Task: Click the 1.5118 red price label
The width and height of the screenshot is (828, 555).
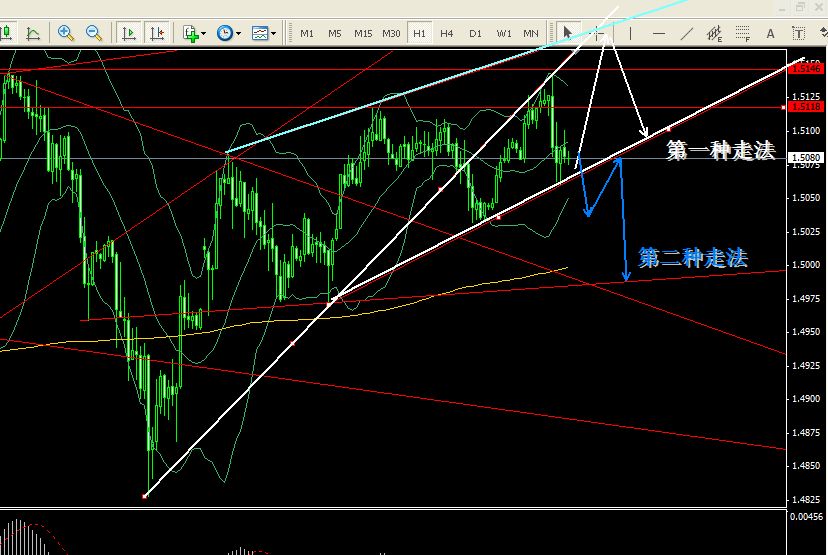Action: click(807, 107)
